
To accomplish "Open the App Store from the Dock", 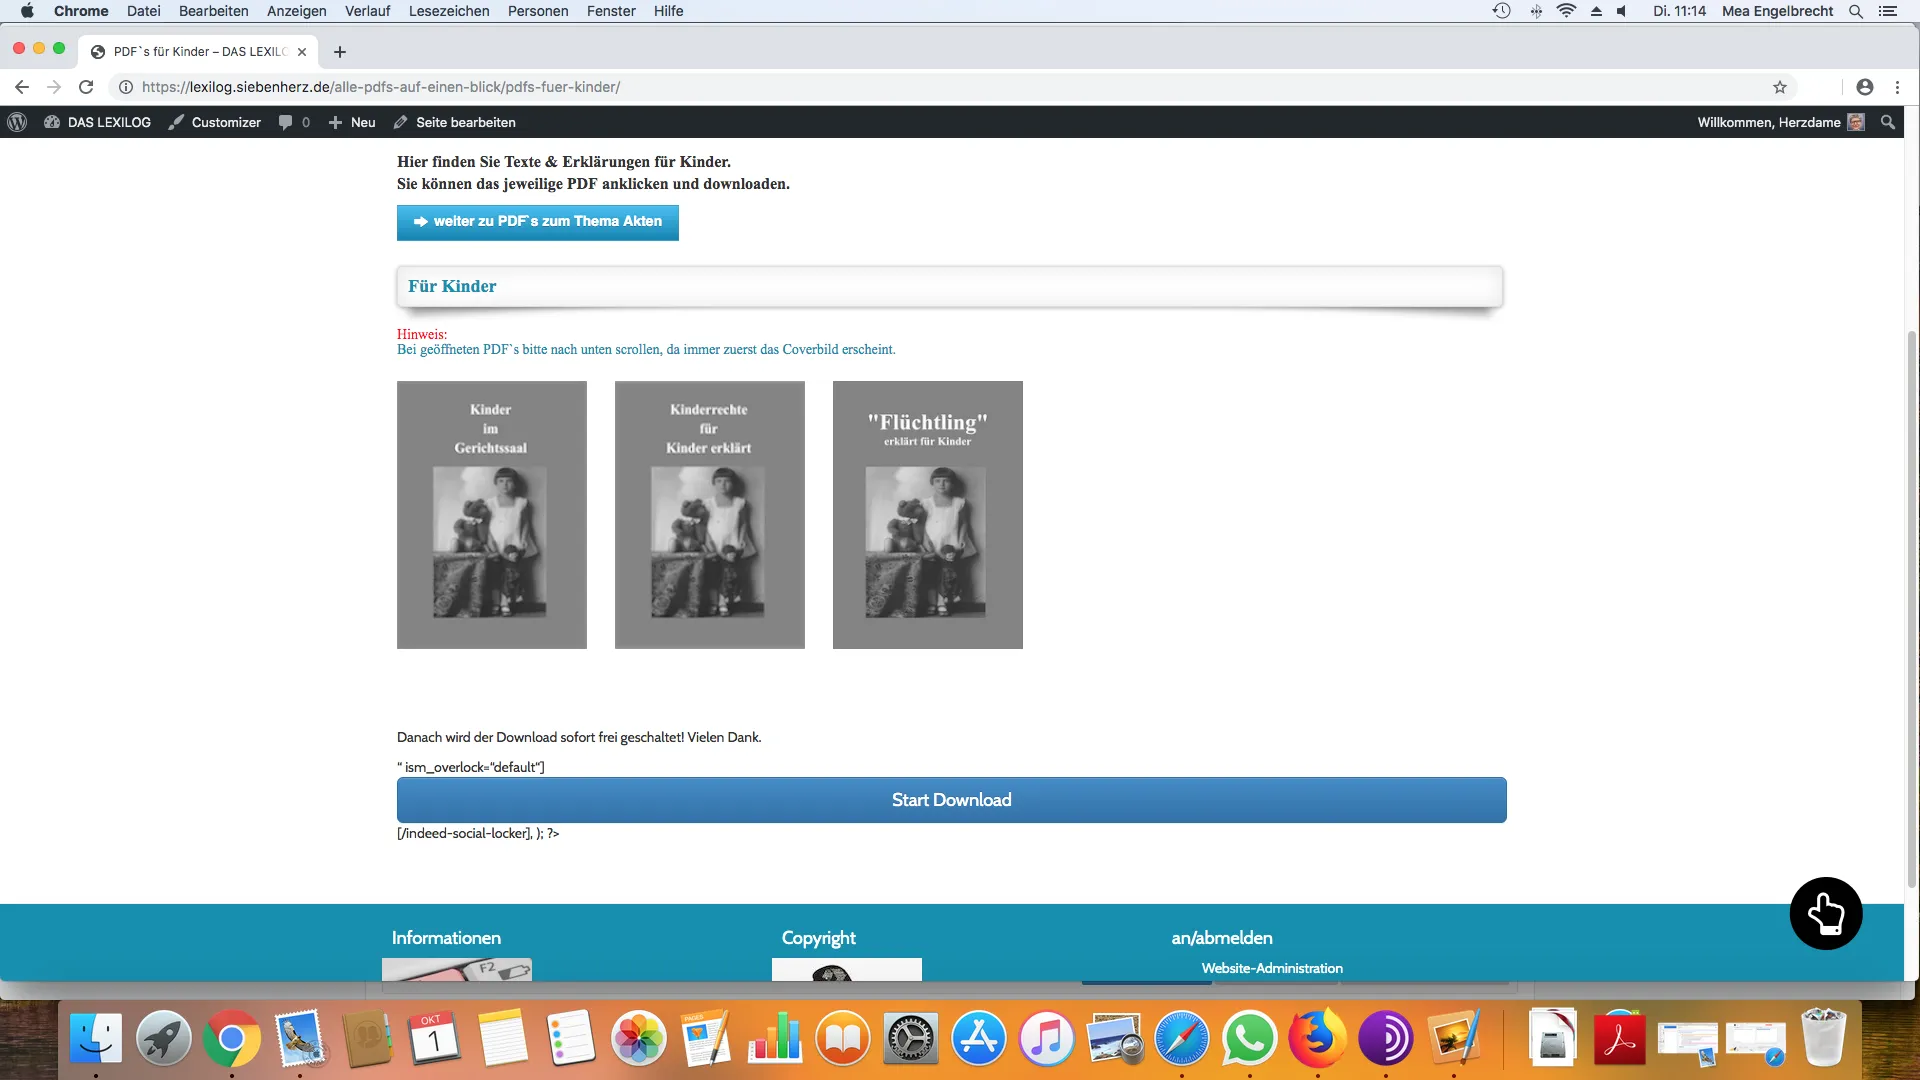I will (979, 1039).
